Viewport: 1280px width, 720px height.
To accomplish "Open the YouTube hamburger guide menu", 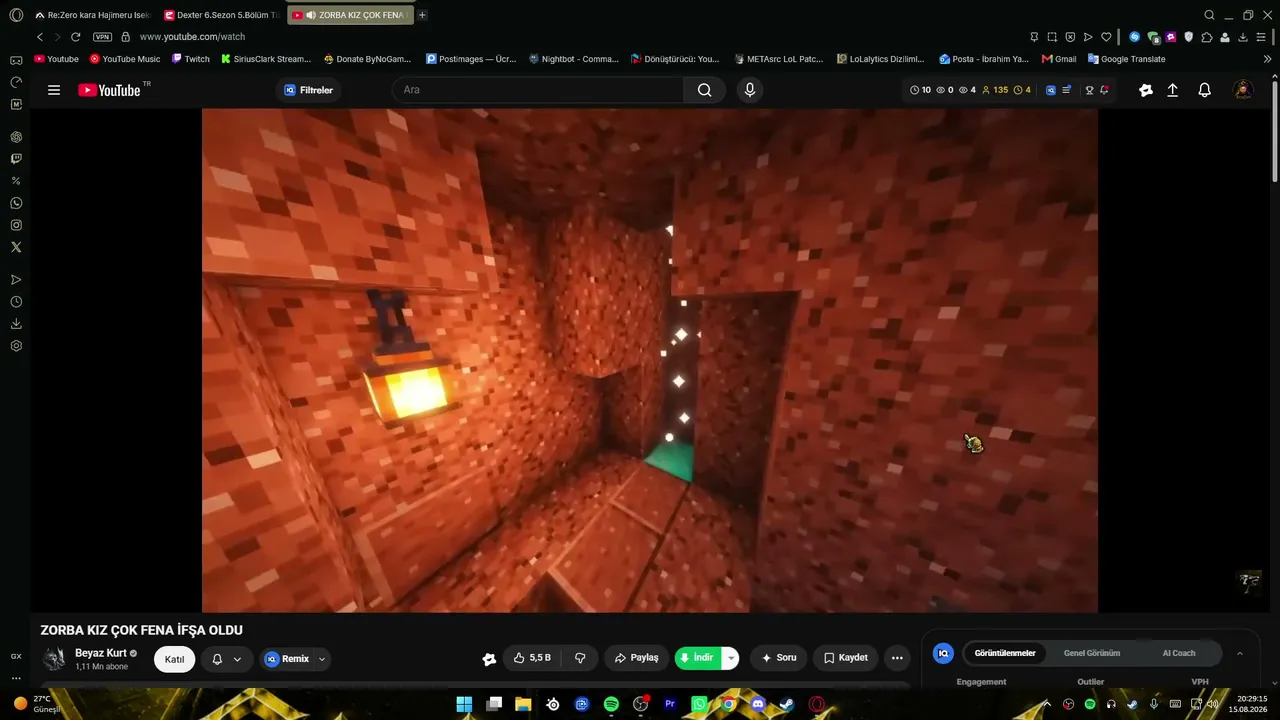I will coord(54,90).
